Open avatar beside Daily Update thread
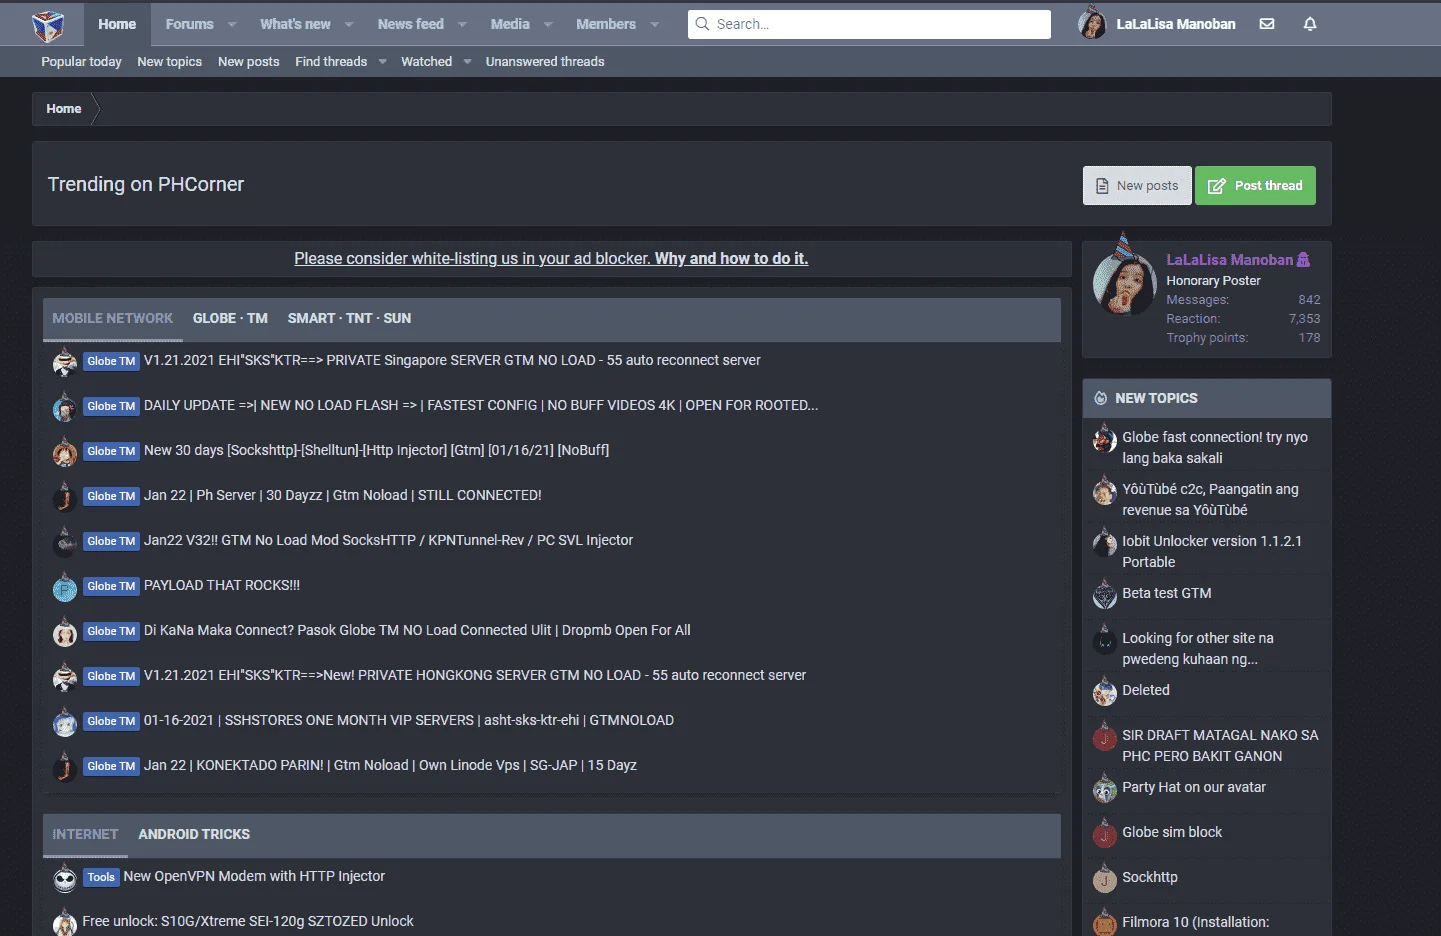The height and width of the screenshot is (936, 1441). [65, 407]
